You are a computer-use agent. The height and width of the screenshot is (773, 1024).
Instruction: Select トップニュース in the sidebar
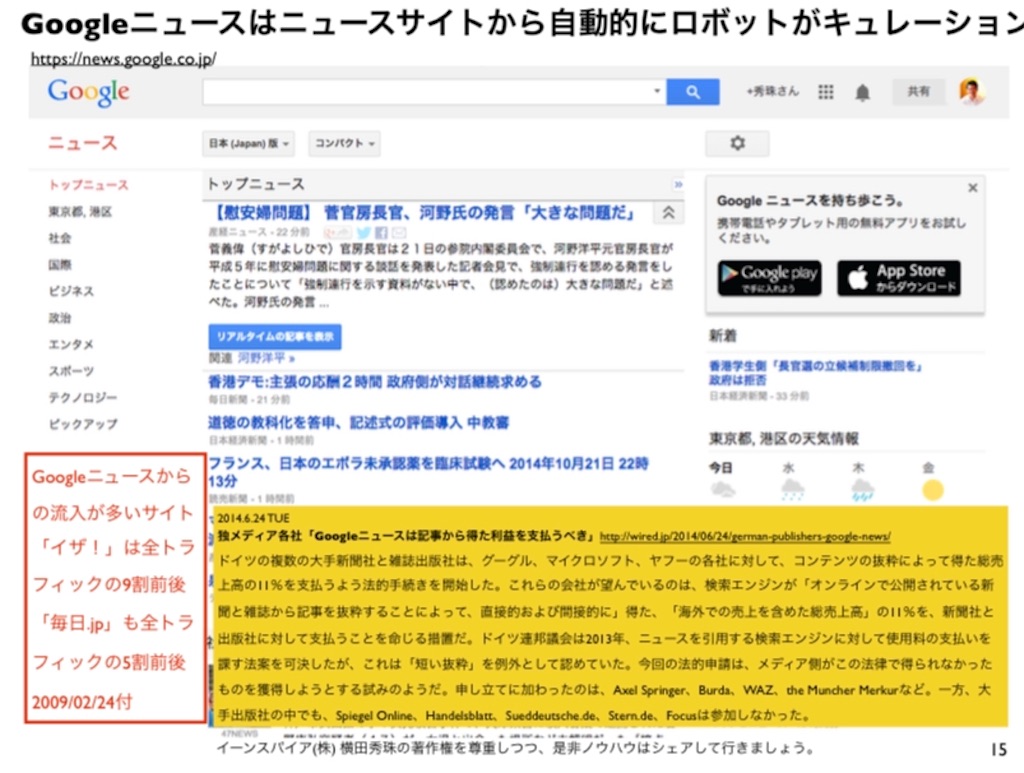pyautogui.click(x=88, y=185)
